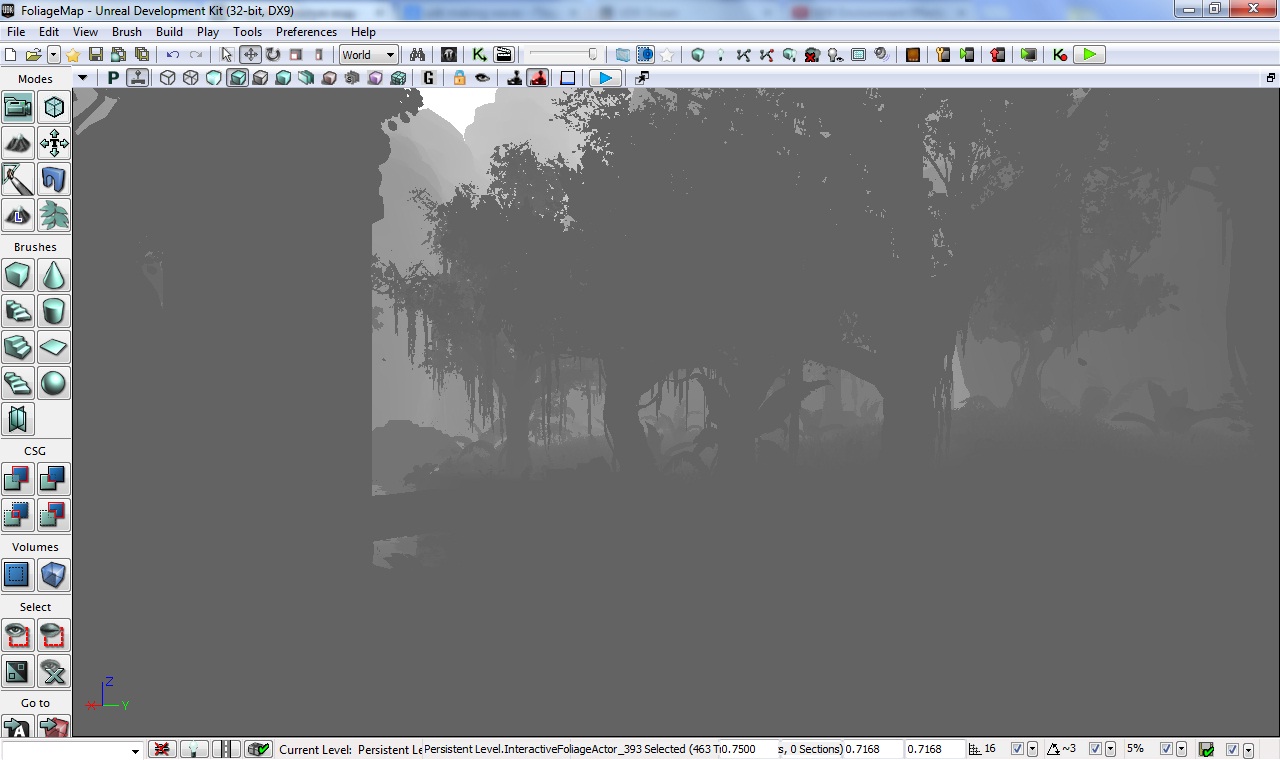Screen dimensions: 1280x760
Task: Open the File menu
Action: [x=16, y=32]
